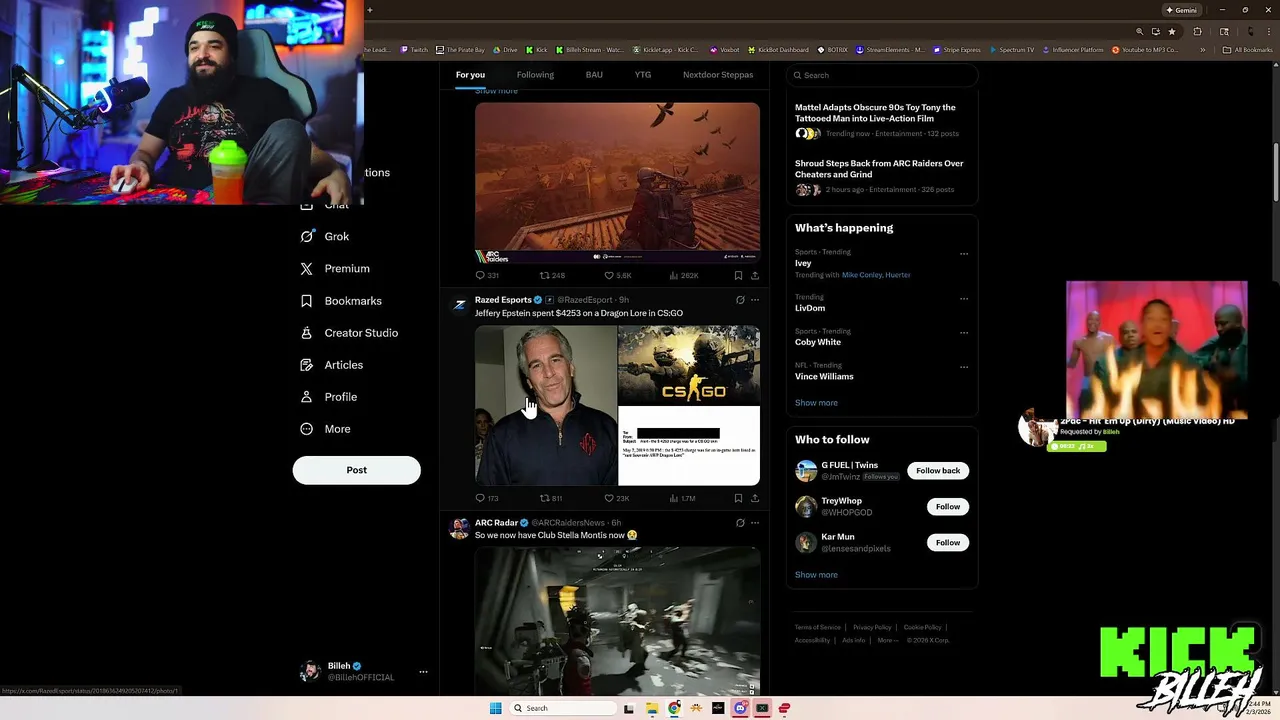Open the Windows Start menu
Screen dimensions: 1280x720
pos(495,708)
